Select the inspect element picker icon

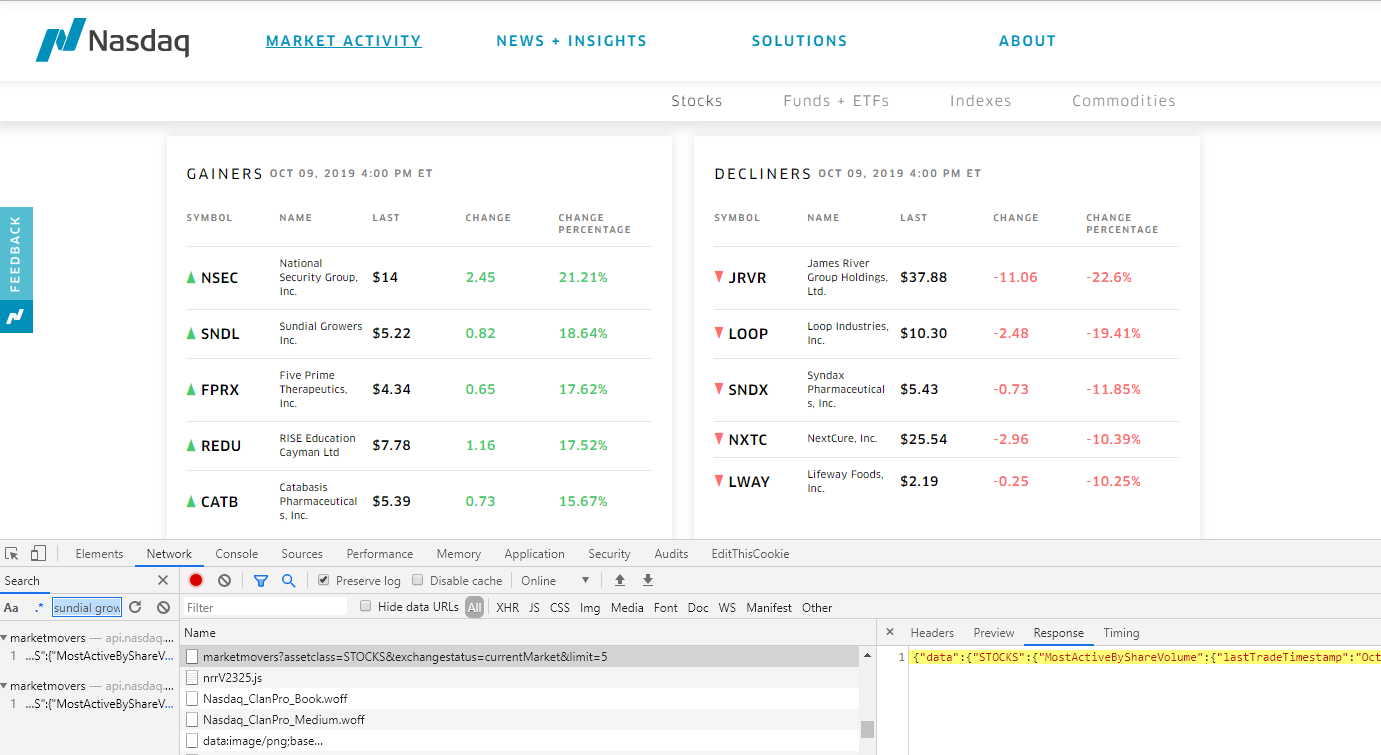tap(12, 553)
